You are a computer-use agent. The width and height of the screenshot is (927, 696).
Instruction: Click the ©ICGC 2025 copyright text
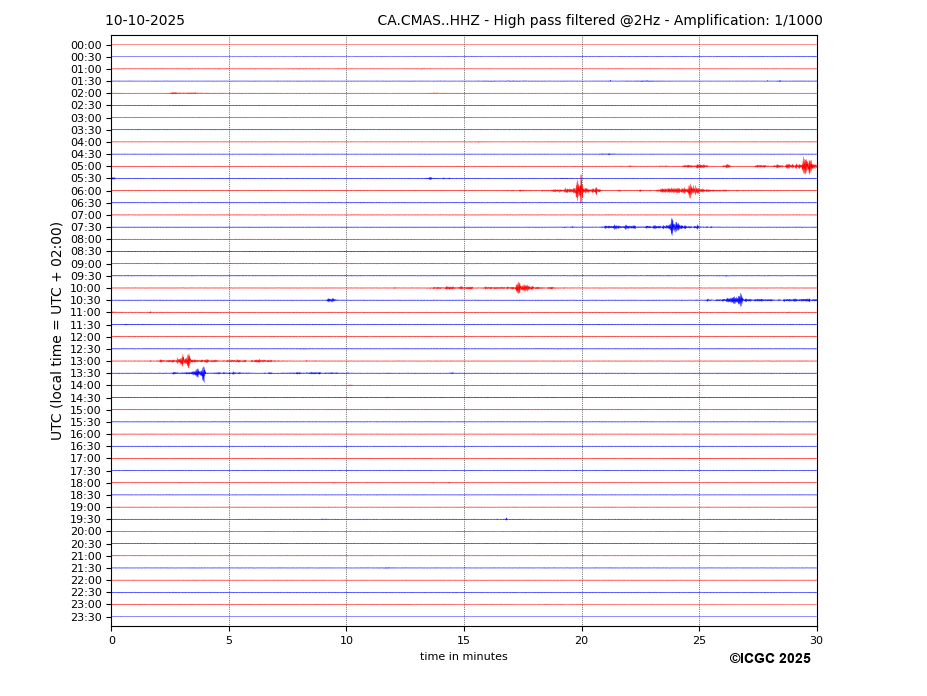point(769,659)
